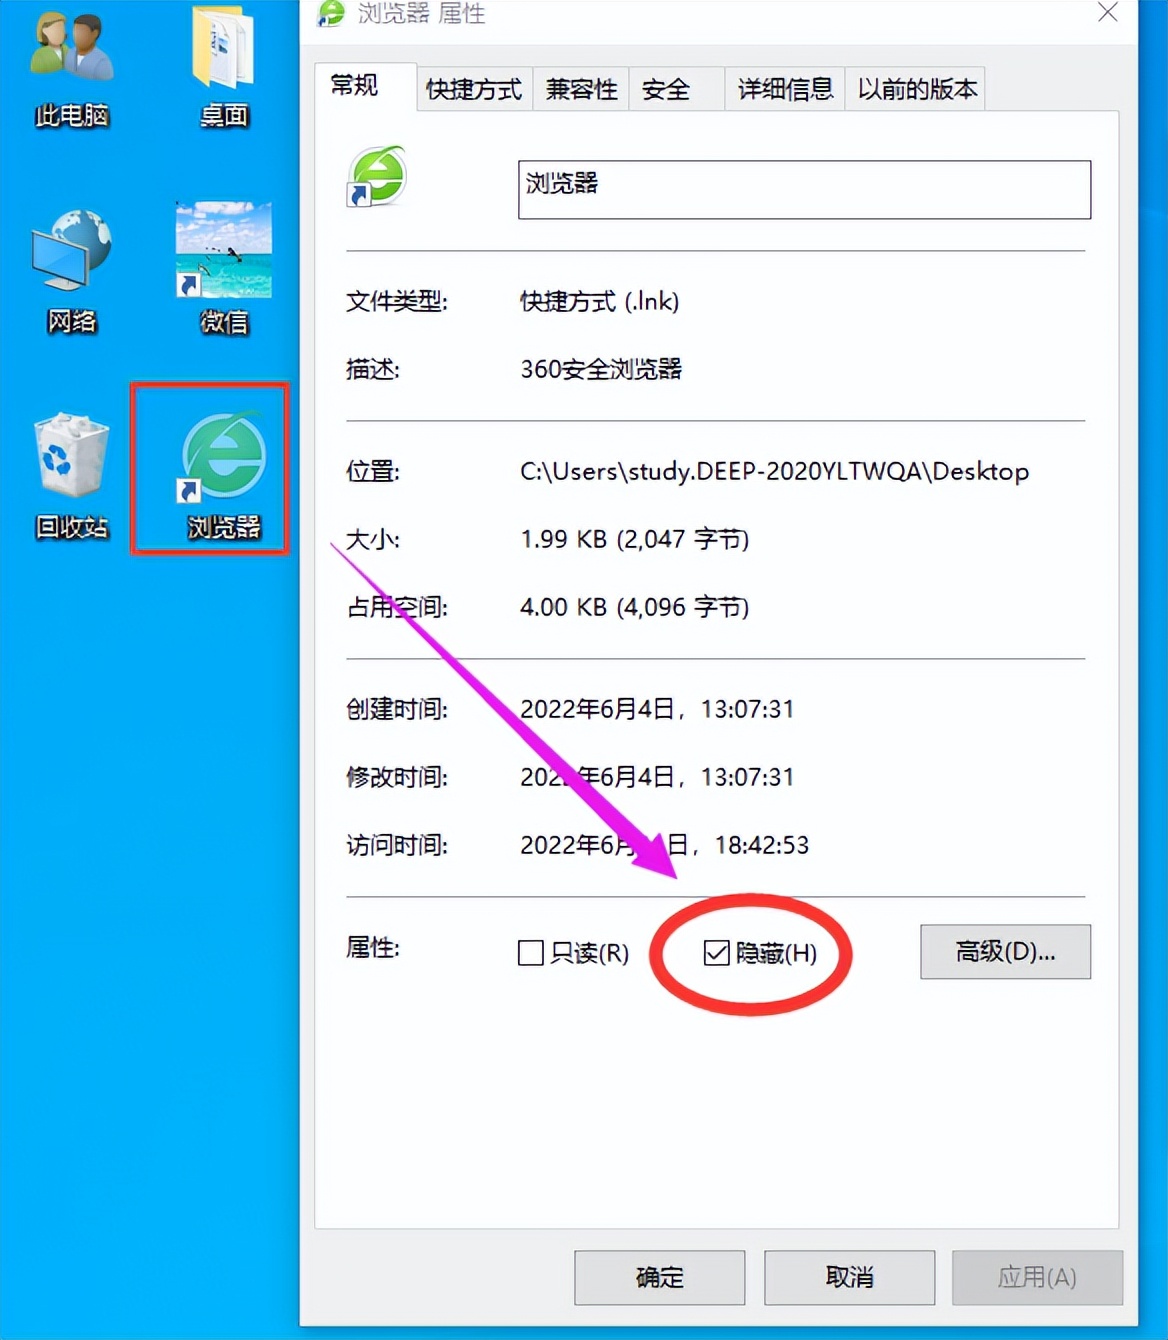Image resolution: width=1168 pixels, height=1340 pixels.
Task: Switch to the 快捷方式 tab
Action: point(474,89)
